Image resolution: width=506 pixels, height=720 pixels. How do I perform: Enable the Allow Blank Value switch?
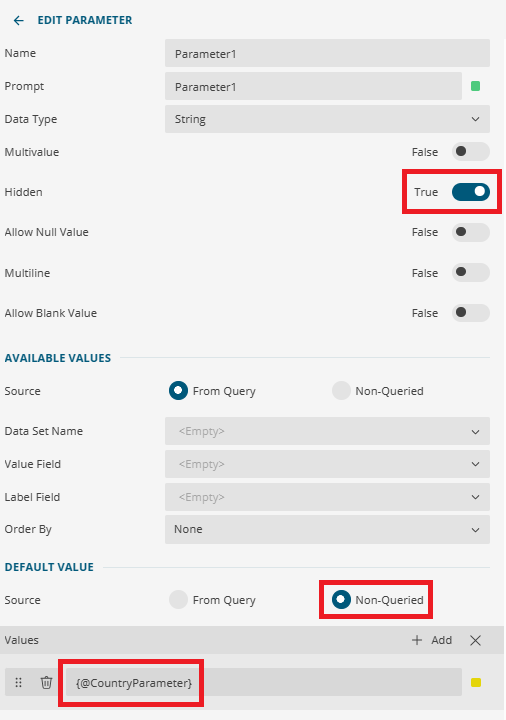[471, 313]
